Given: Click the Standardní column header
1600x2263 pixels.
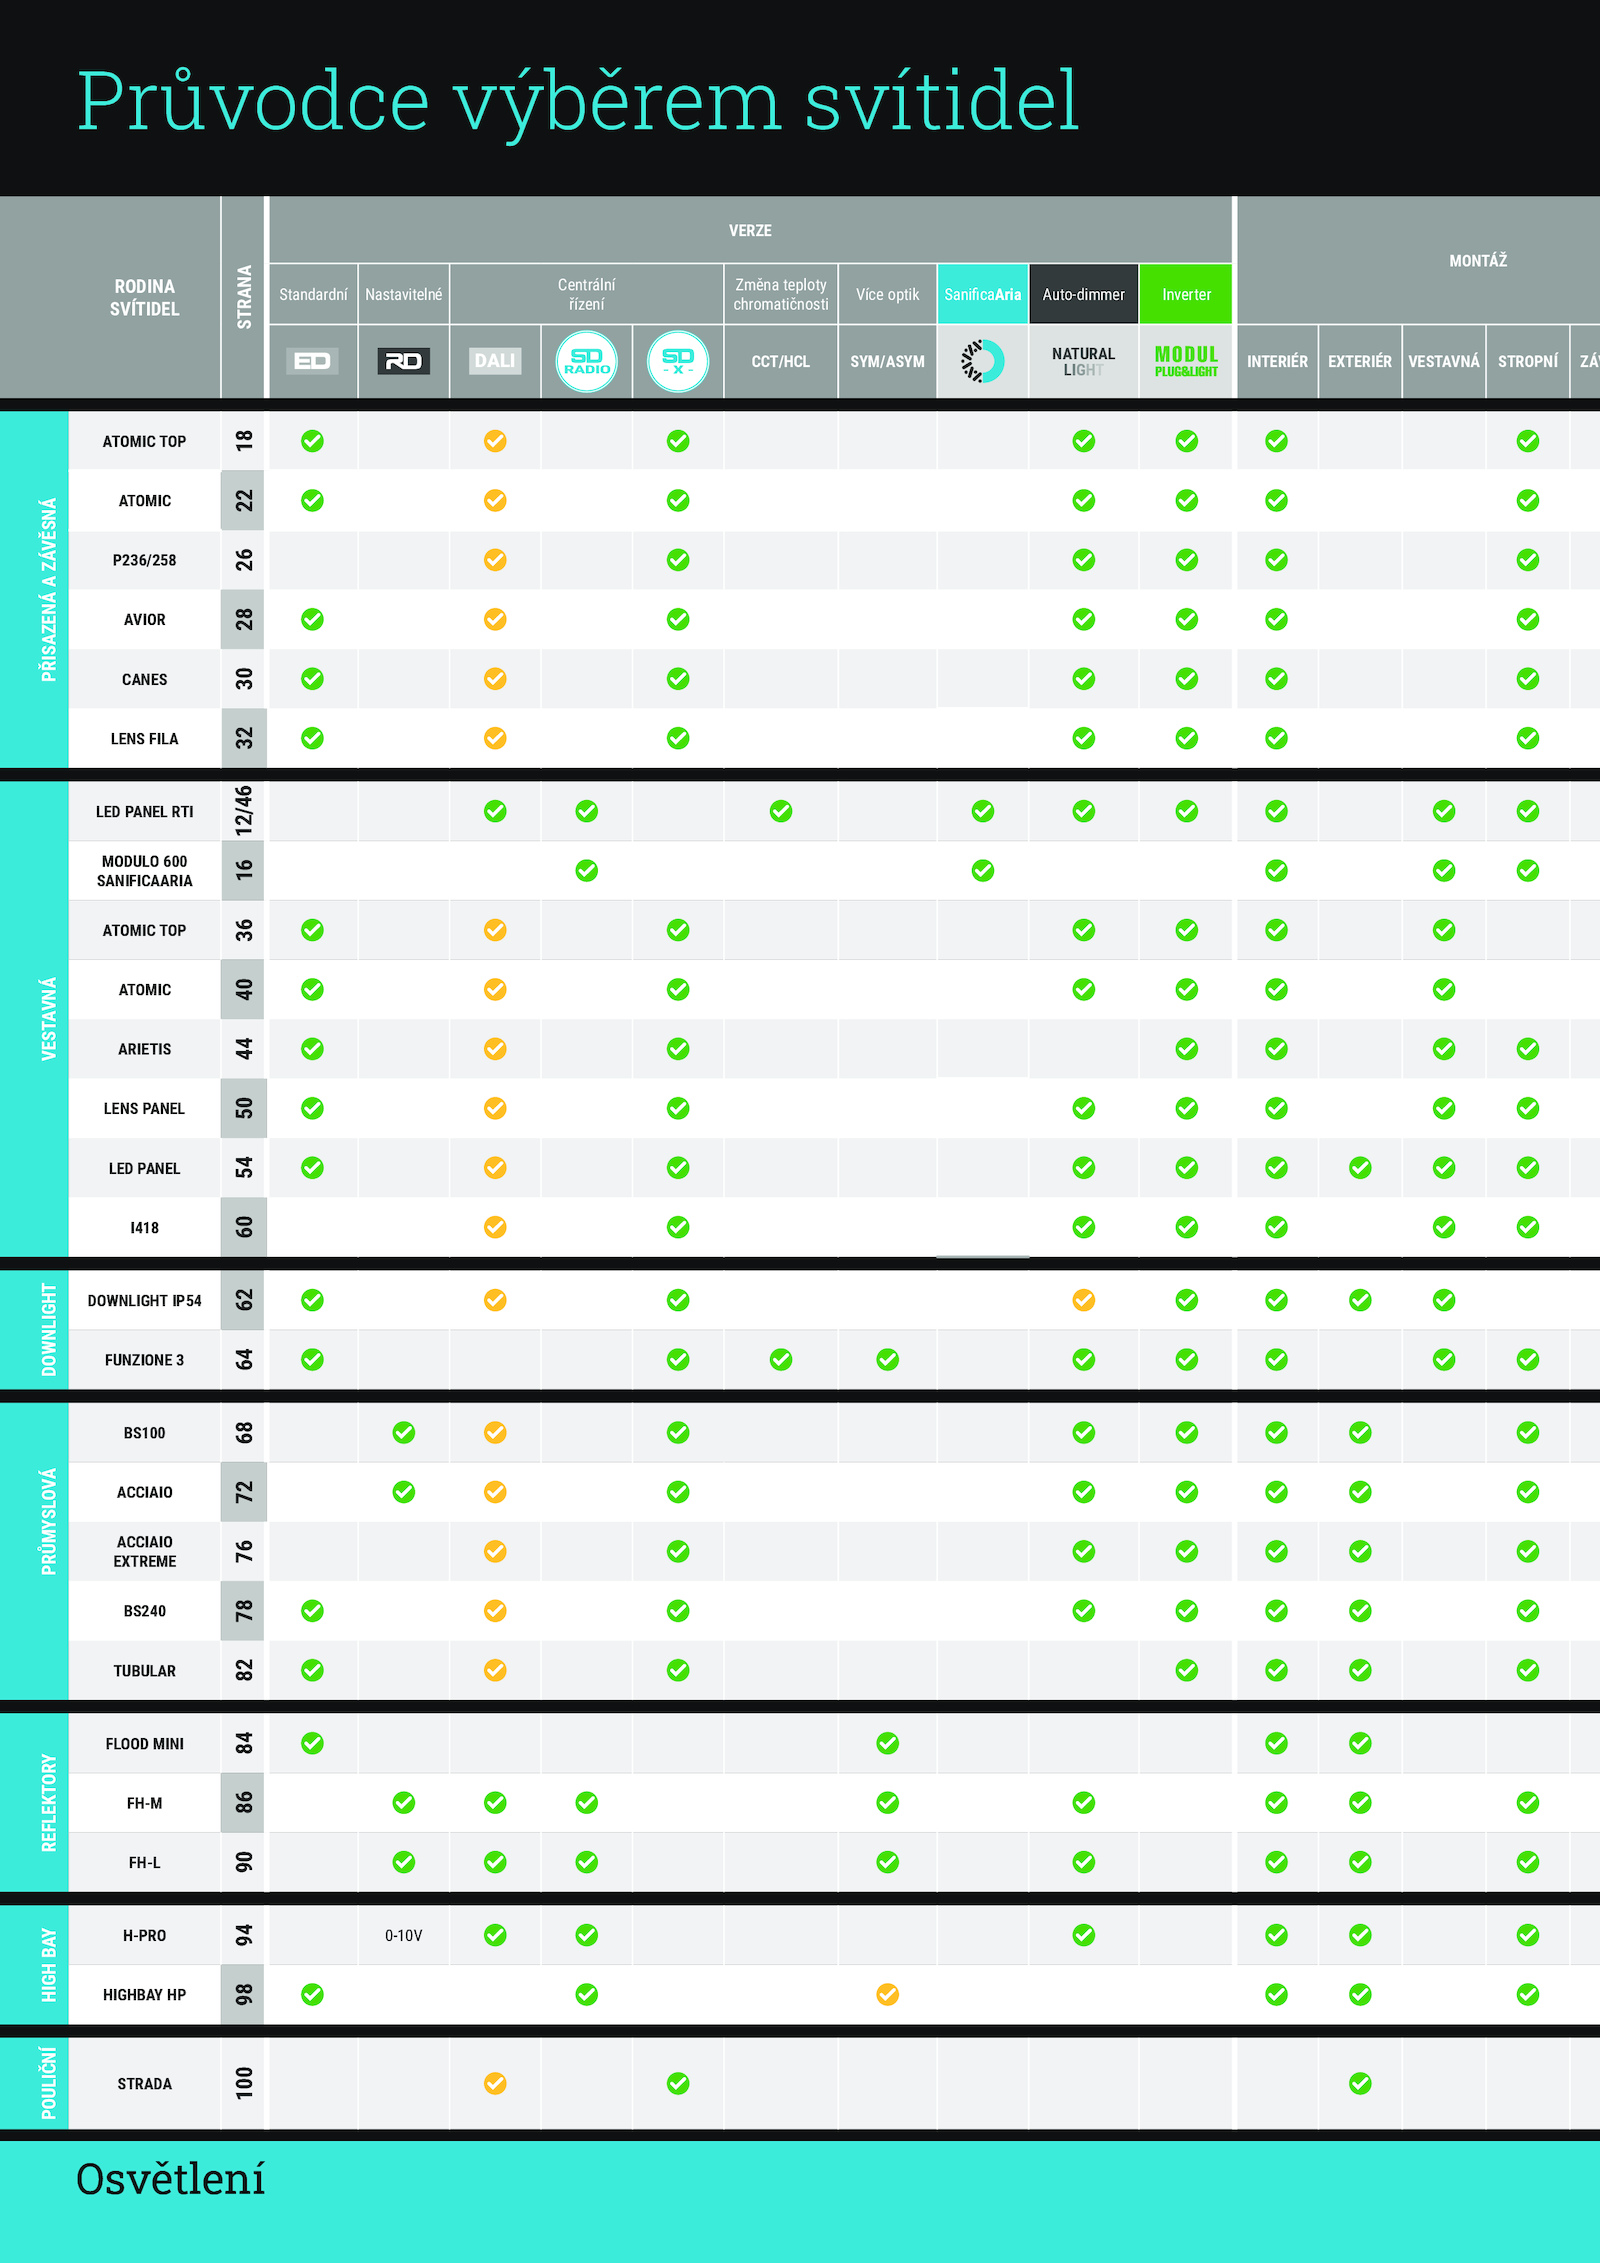Looking at the screenshot, I should 313,294.
